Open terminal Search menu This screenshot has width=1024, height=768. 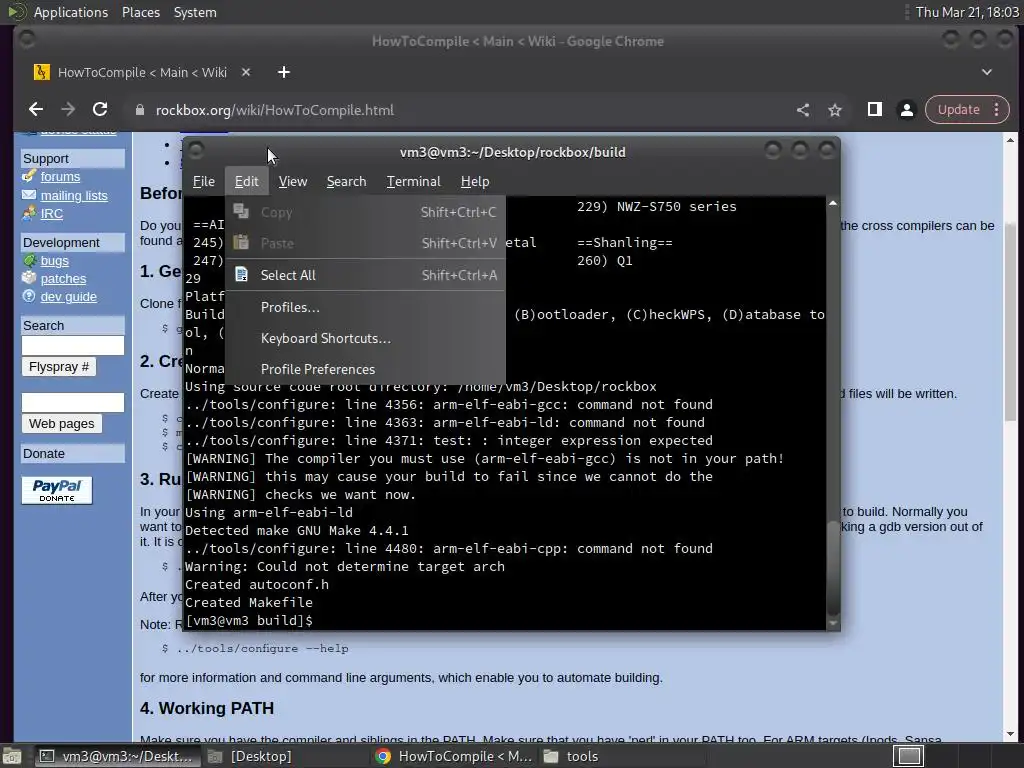point(346,182)
